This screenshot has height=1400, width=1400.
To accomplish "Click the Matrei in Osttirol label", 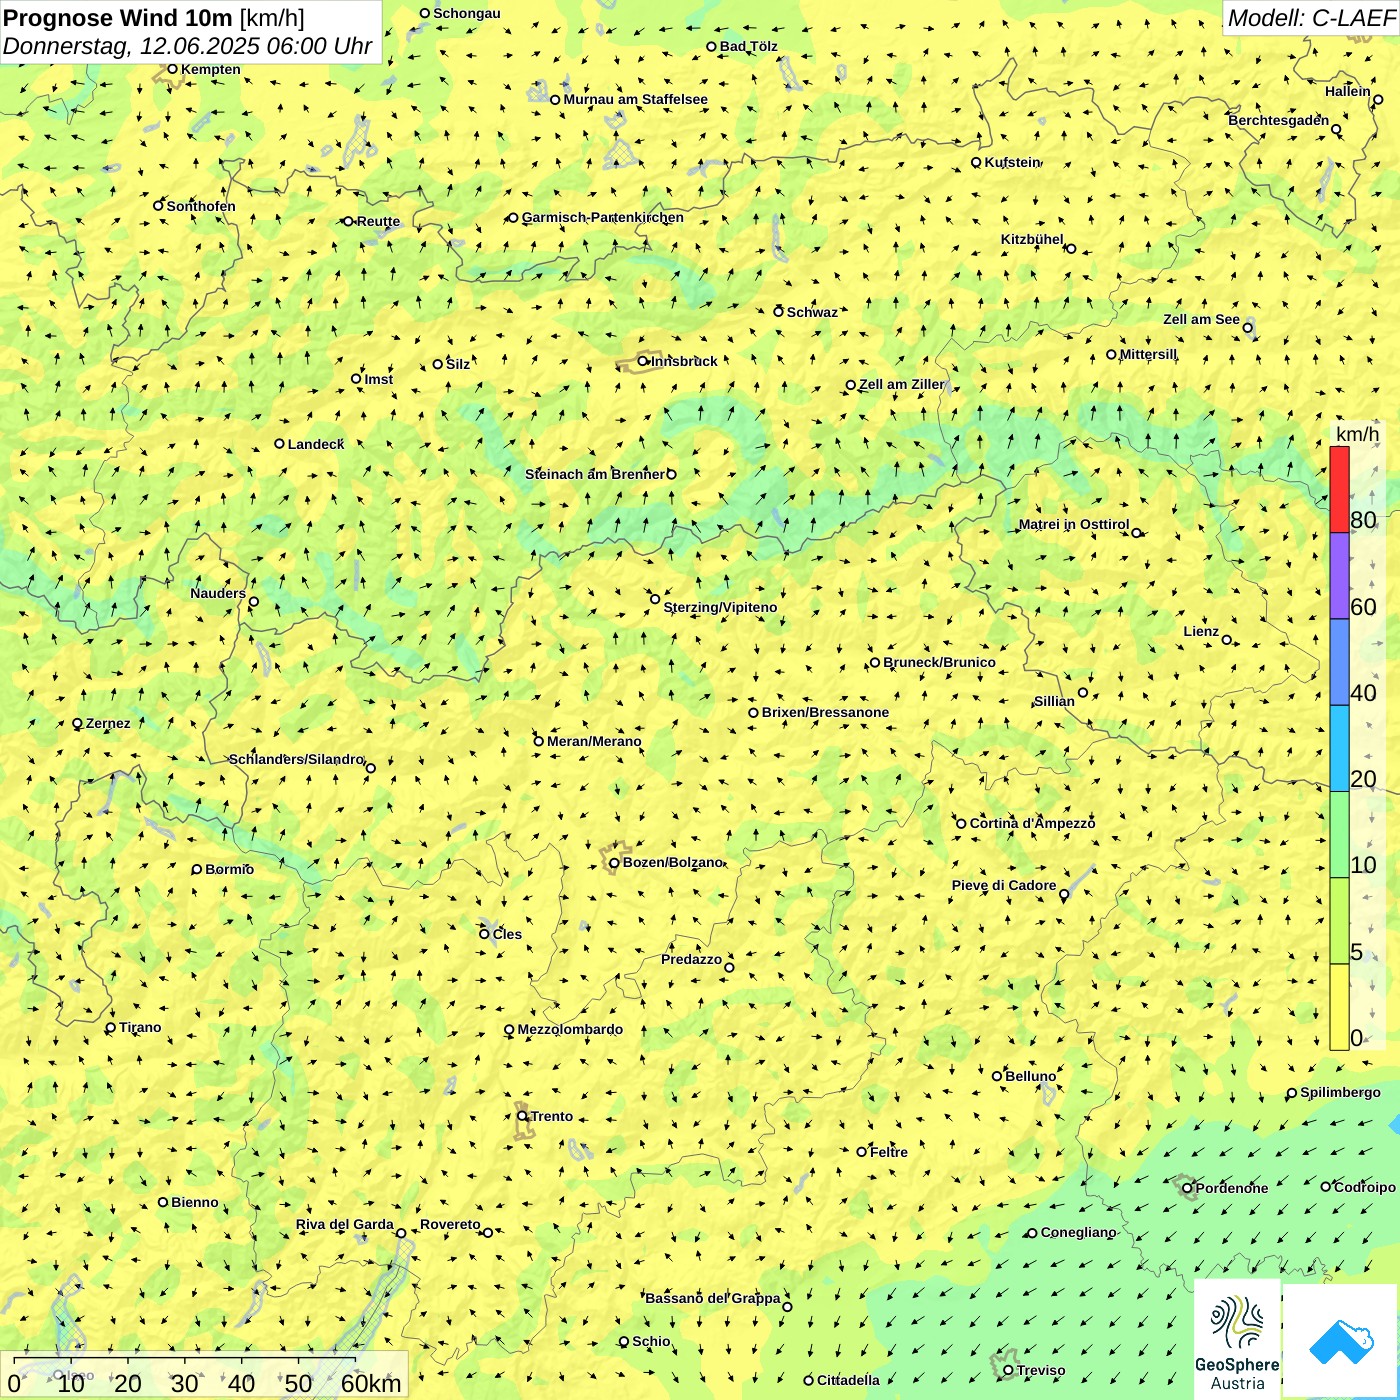I will [x=1074, y=524].
